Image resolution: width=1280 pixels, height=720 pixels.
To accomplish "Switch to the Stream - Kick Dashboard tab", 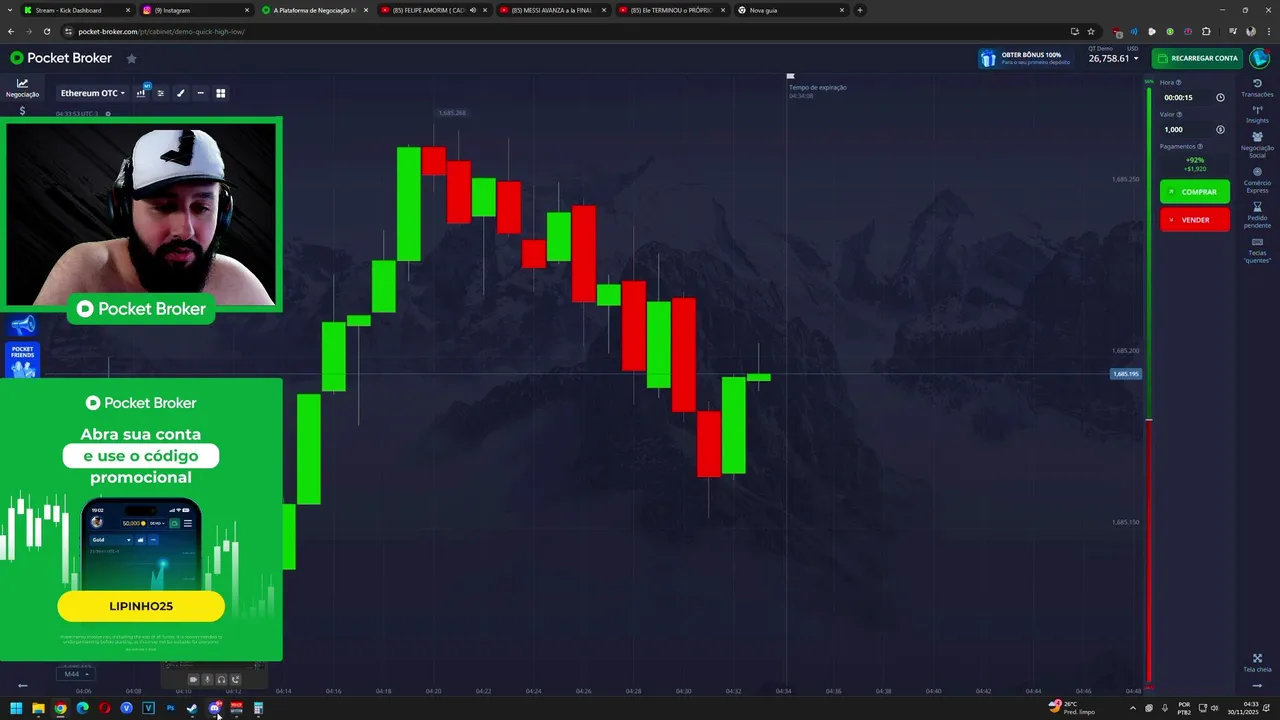I will tap(75, 10).
